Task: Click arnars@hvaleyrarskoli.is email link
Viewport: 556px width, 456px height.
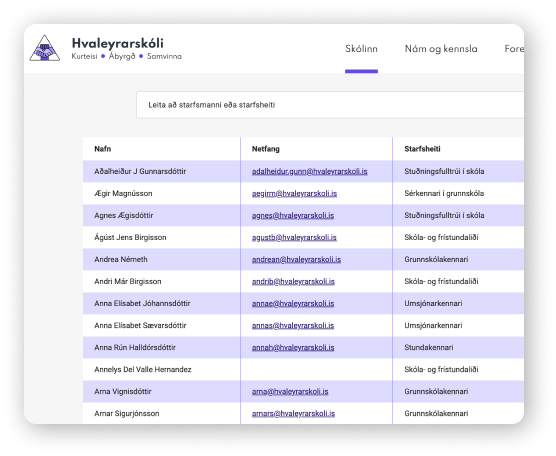Action: [293, 413]
